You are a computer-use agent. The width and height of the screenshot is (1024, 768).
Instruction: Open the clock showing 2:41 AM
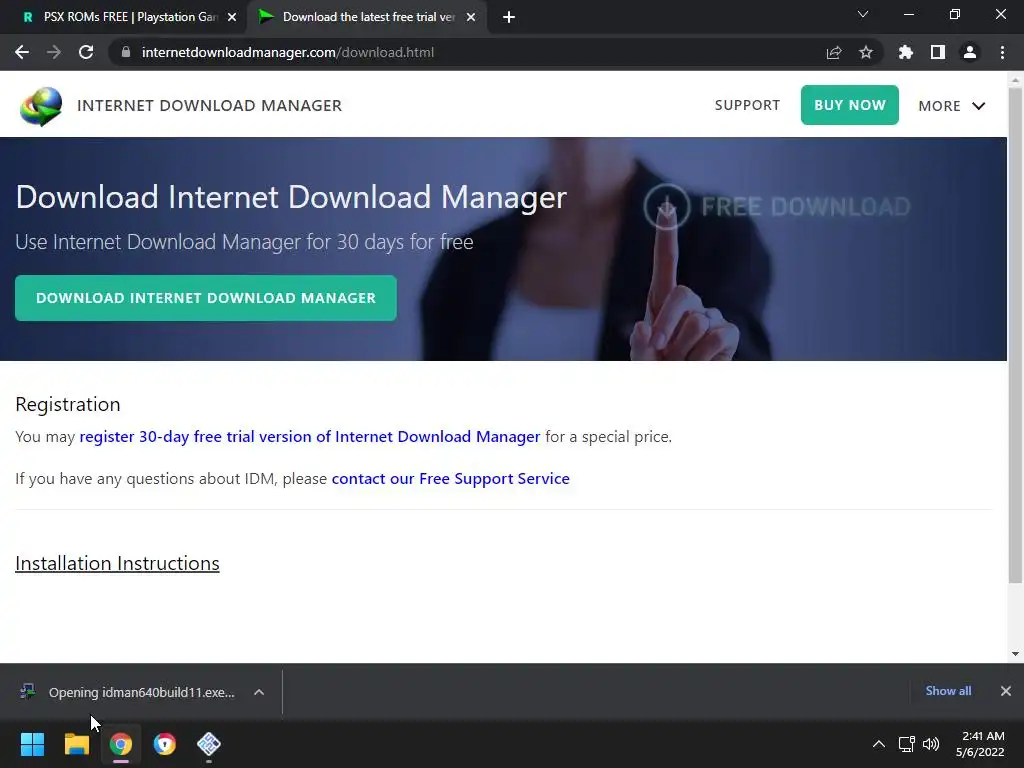pyautogui.click(x=980, y=744)
